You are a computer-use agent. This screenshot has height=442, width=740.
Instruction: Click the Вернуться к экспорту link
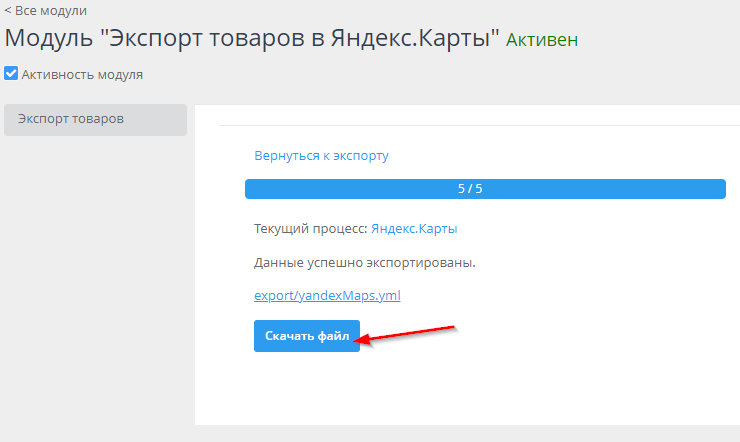pyautogui.click(x=321, y=156)
